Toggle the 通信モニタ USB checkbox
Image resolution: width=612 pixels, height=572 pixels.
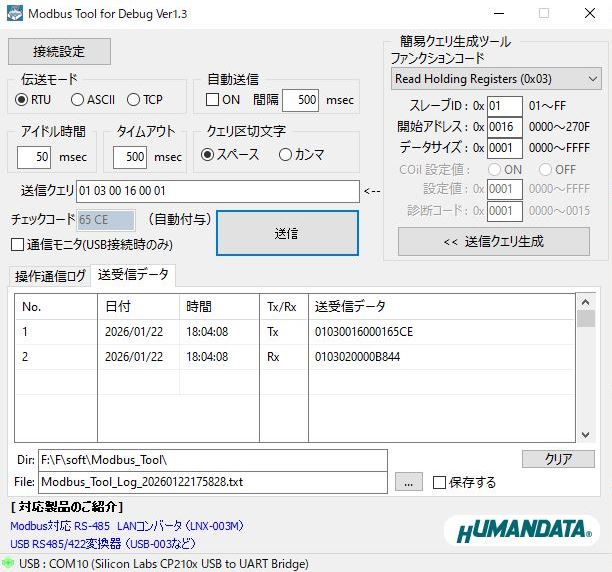pos(17,244)
